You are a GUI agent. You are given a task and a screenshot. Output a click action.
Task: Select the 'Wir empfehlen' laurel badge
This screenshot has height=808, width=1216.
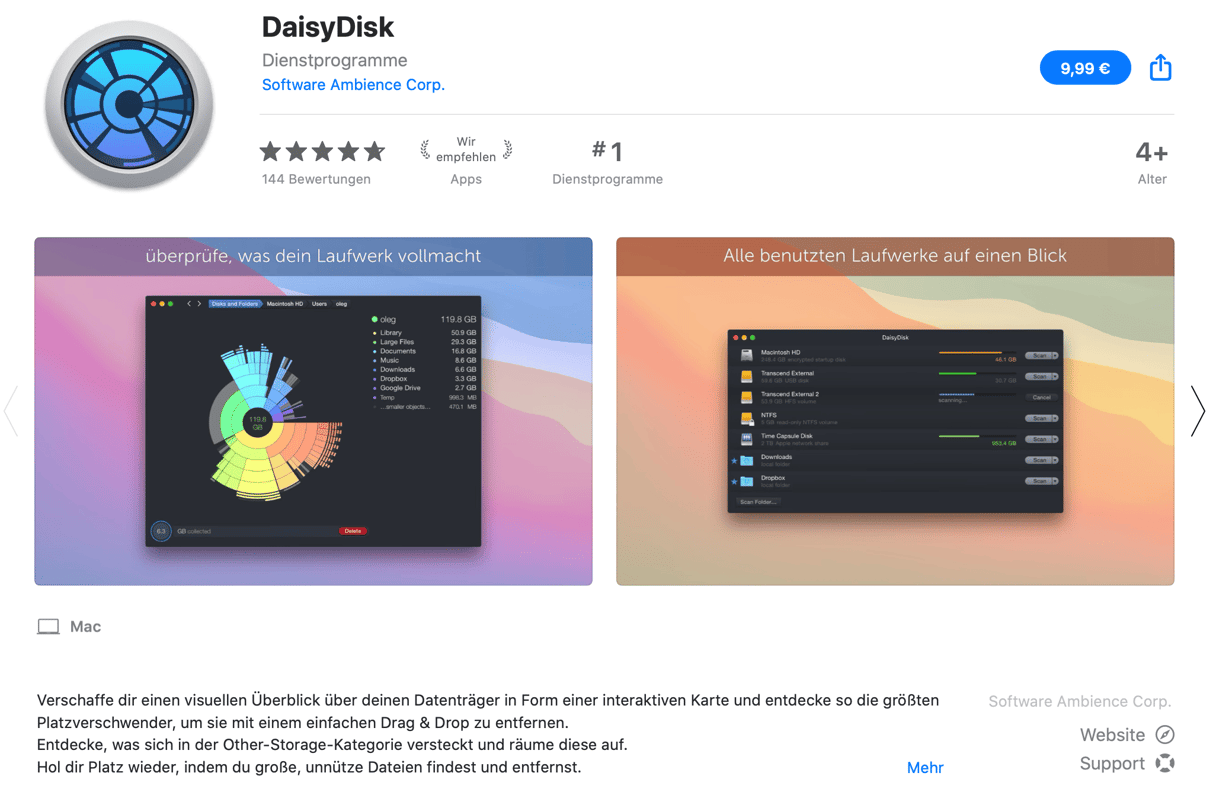click(x=466, y=150)
